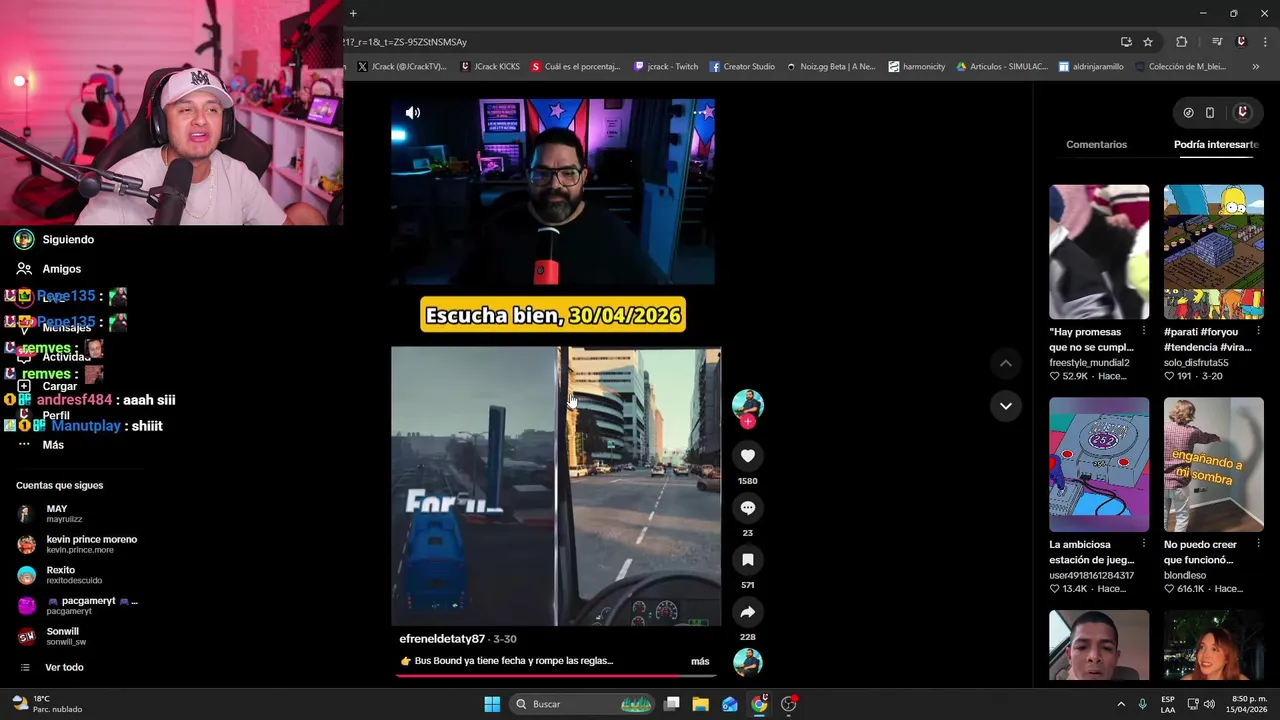Open the profile avatar in top pill
The width and height of the screenshot is (1280, 720).
pyautogui.click(x=1242, y=113)
